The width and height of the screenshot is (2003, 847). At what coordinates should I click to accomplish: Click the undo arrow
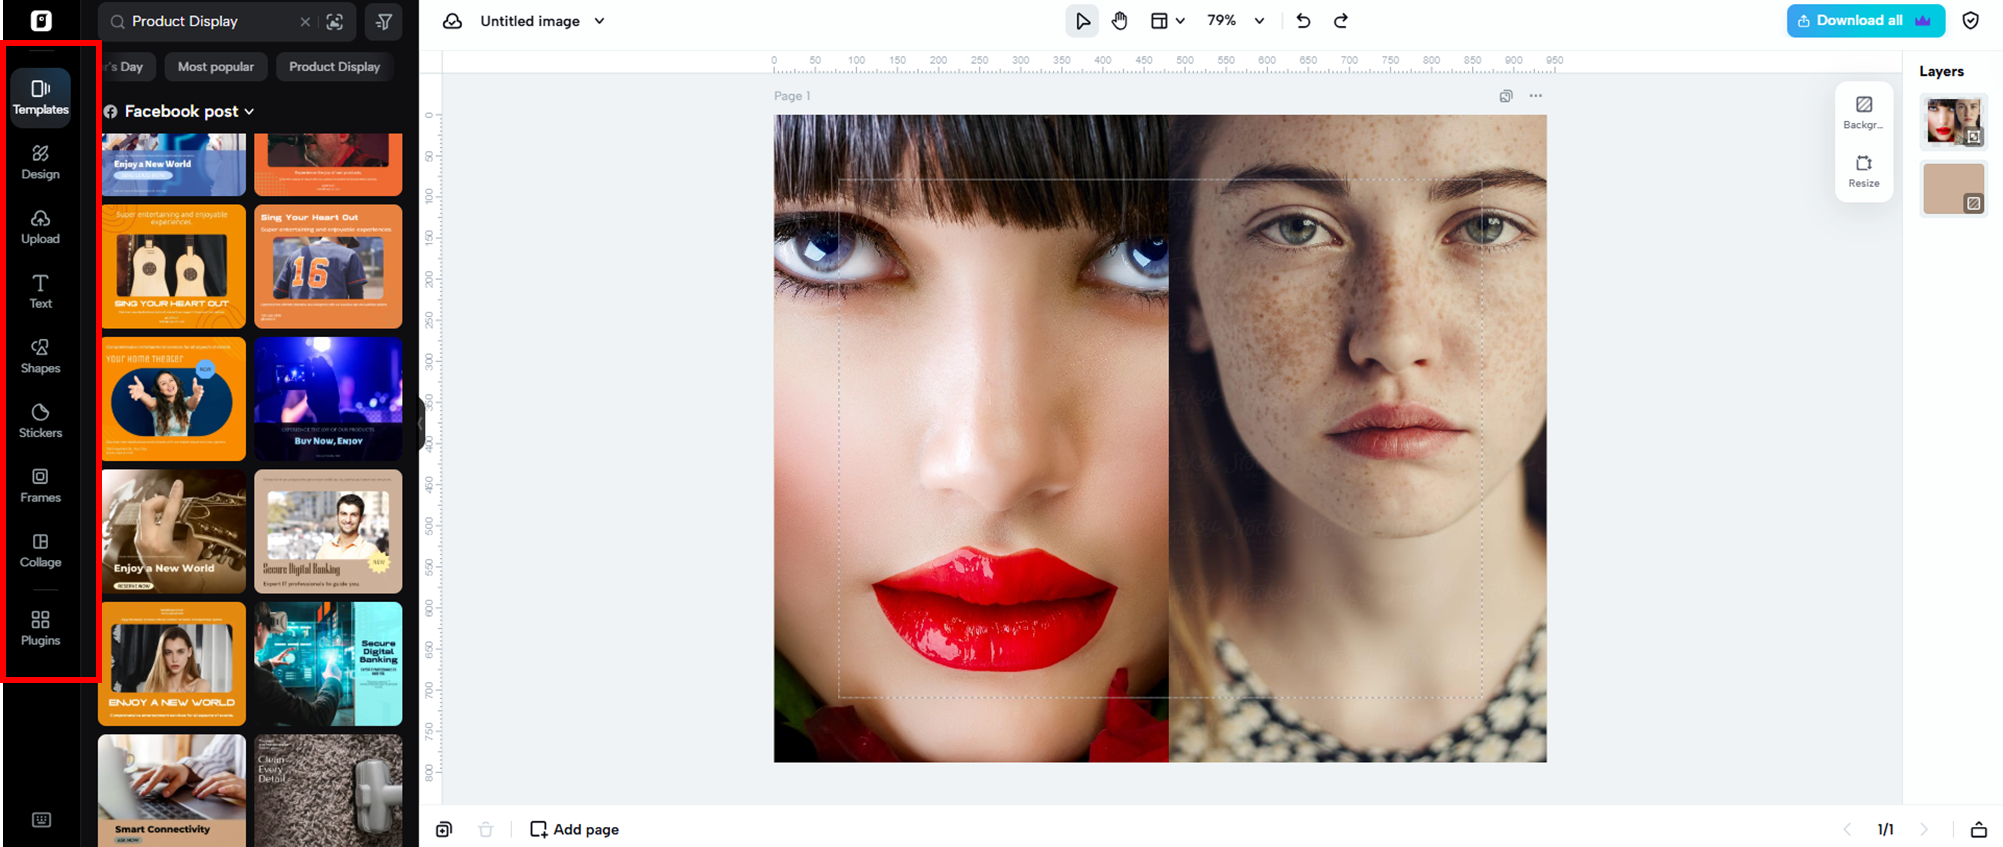click(1303, 21)
